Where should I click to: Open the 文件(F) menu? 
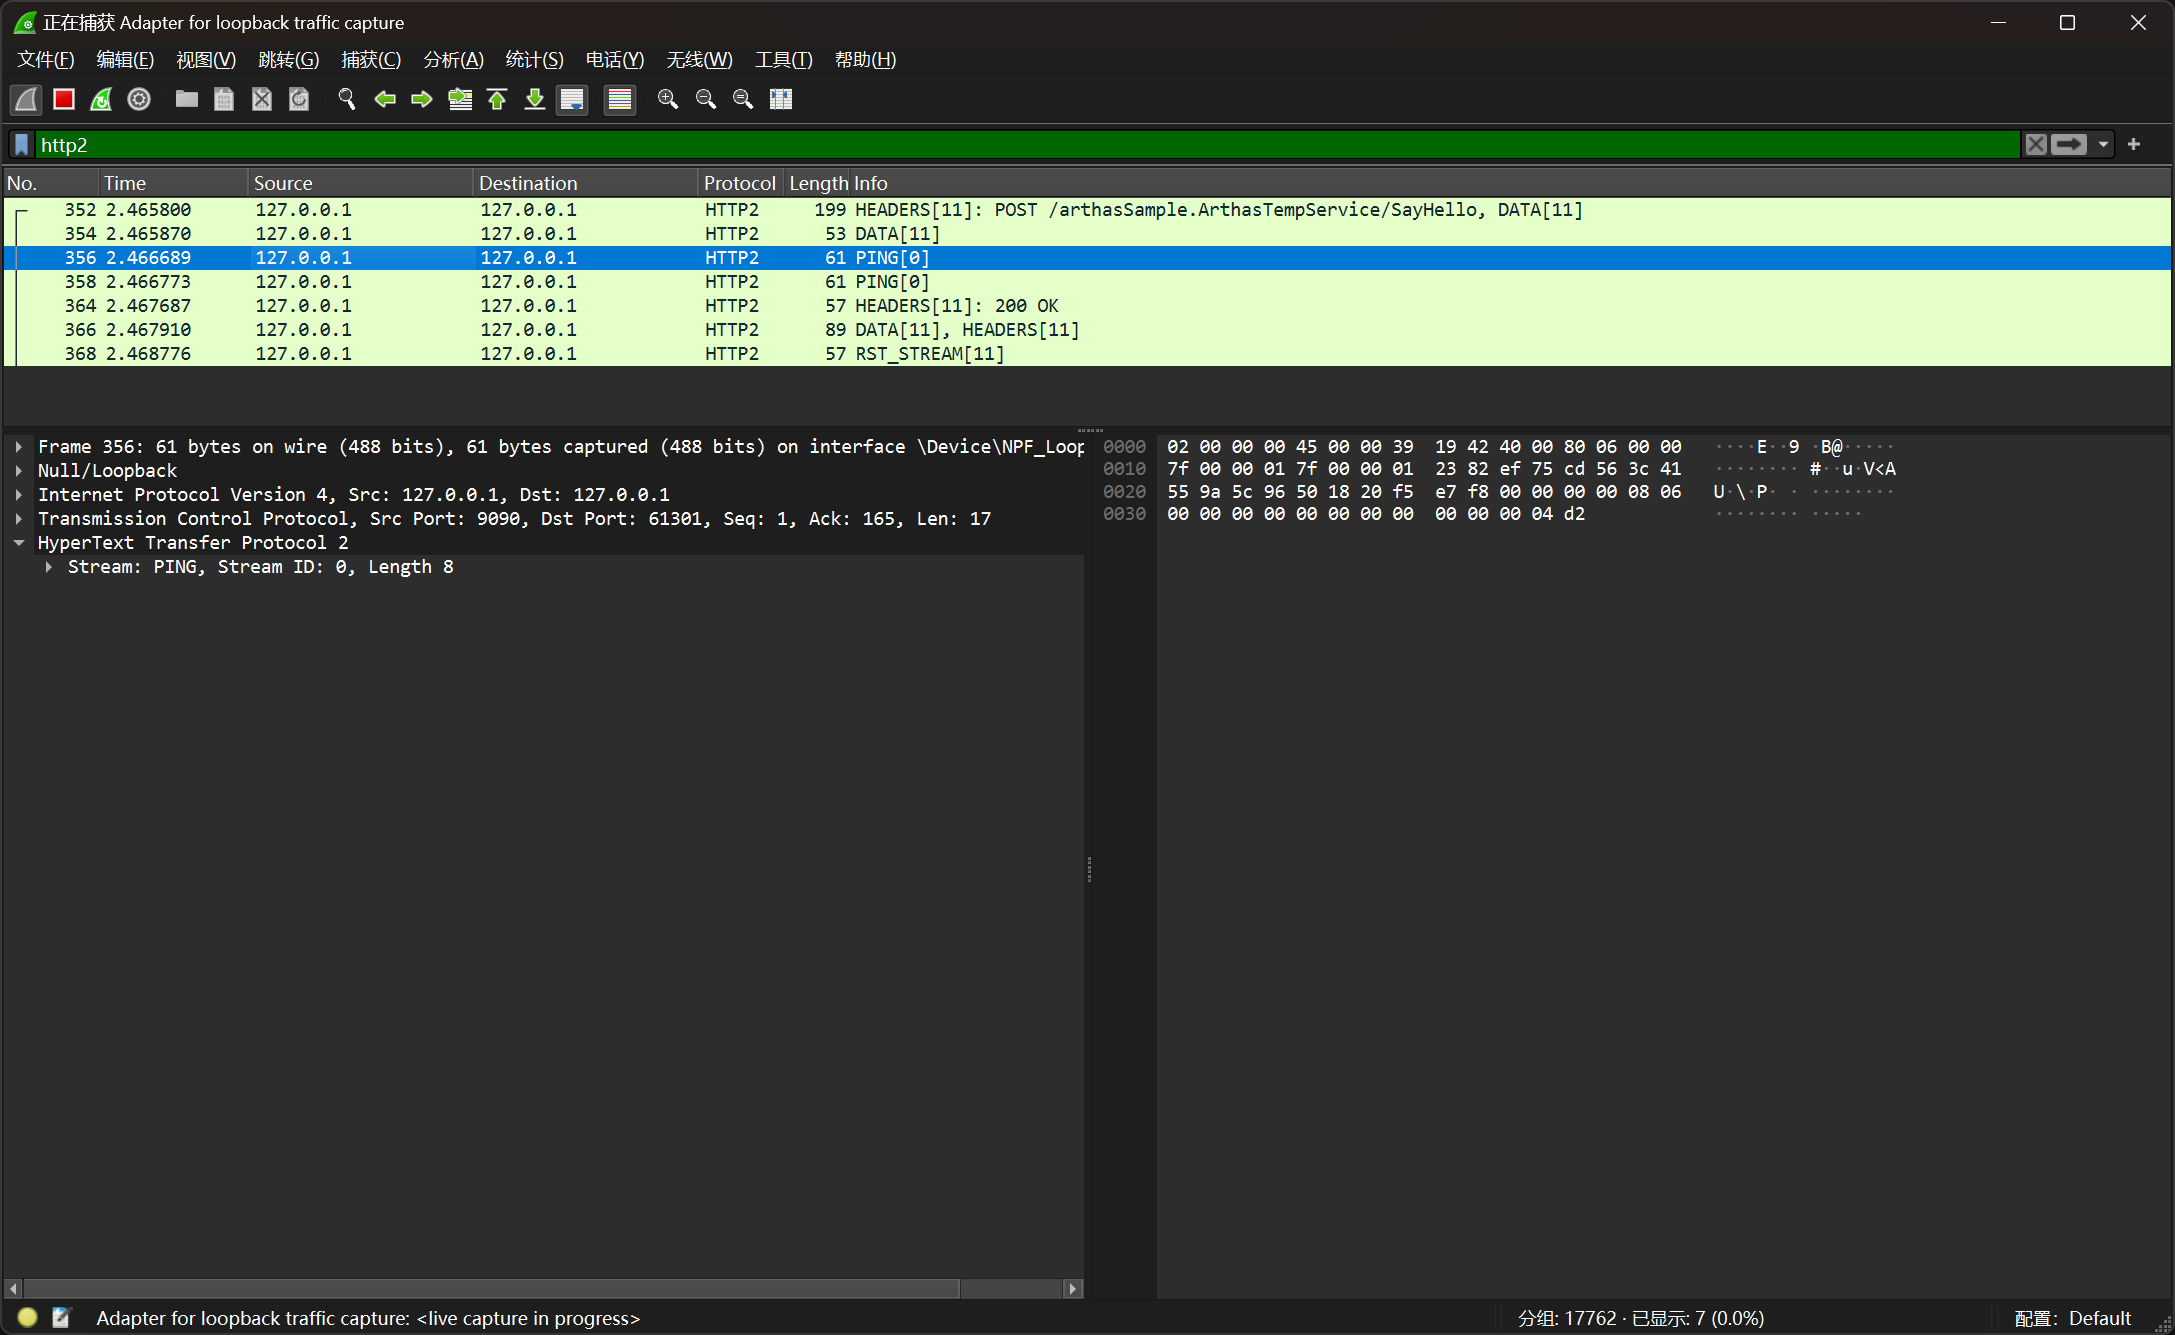[x=46, y=60]
